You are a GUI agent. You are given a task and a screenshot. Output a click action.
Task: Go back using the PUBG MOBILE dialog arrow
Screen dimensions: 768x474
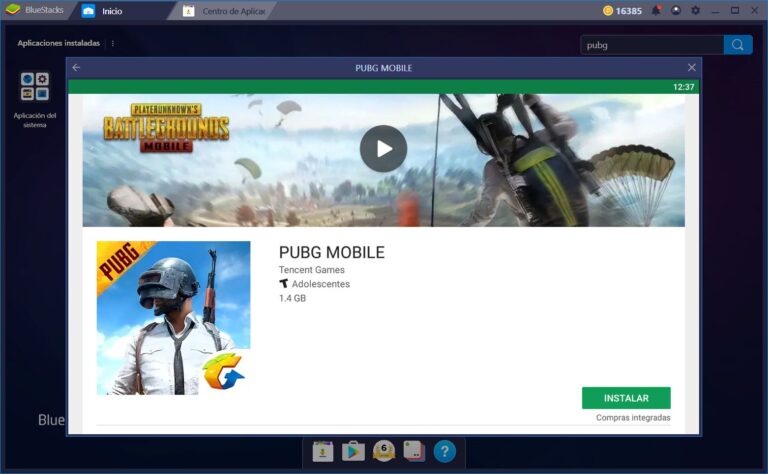coord(76,68)
